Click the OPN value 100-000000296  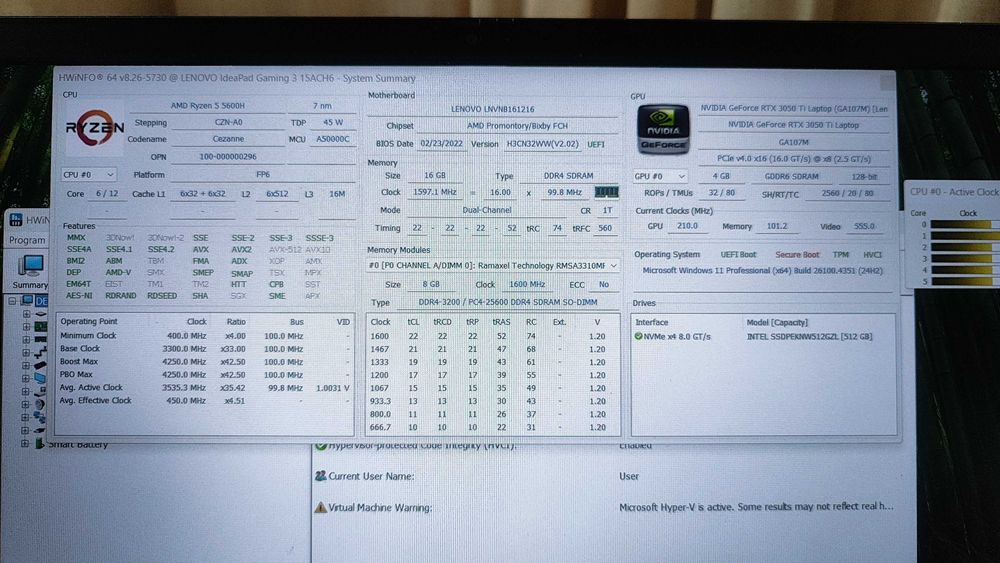228,156
